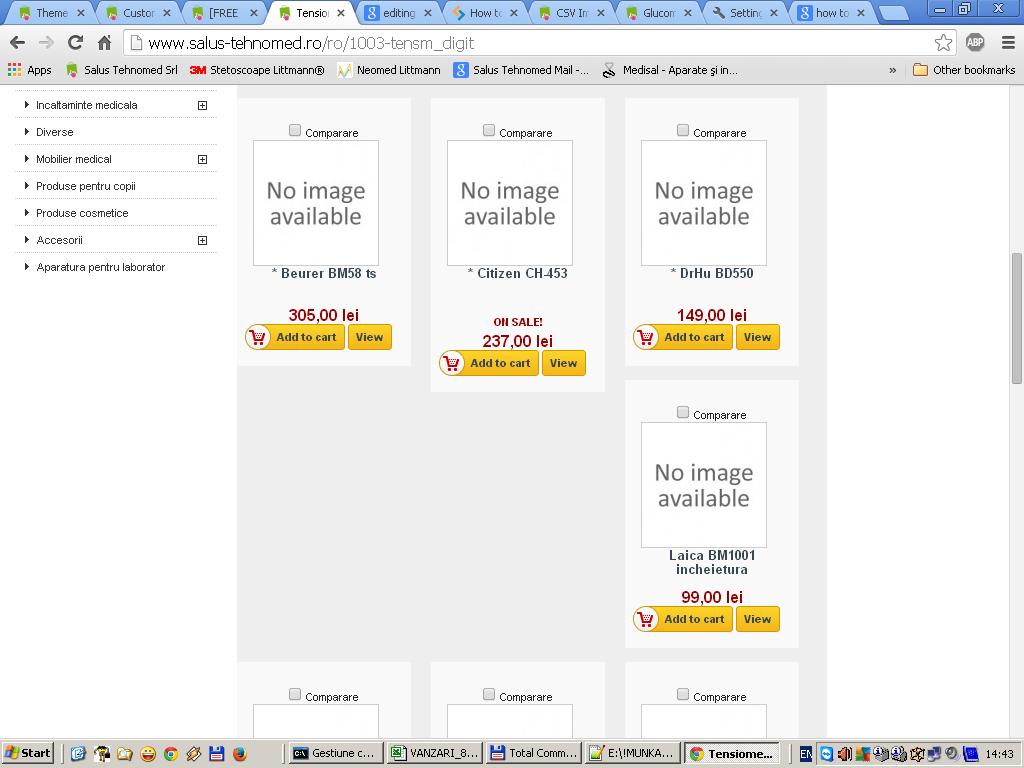Open Salus Tehnomed Srl bookmark
This screenshot has height=768, width=1024.
point(121,70)
